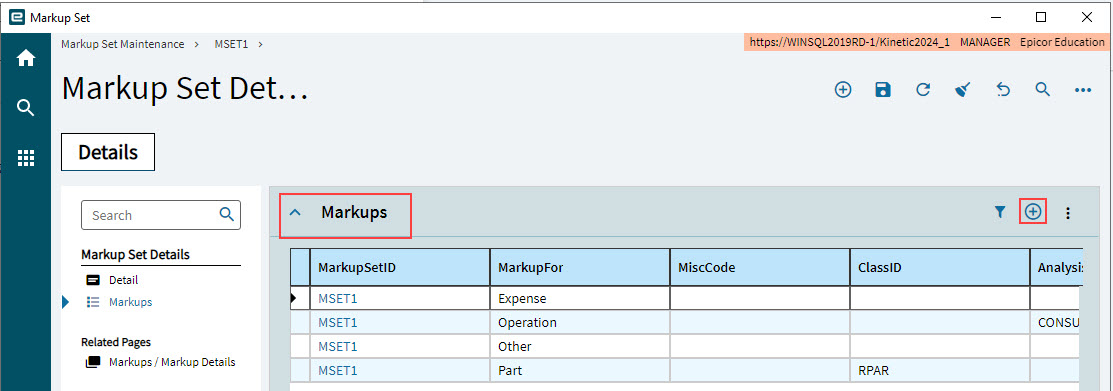Open MSET1 link in Operation row
Viewport: 1113px width, 391px height.
pyautogui.click(x=338, y=323)
